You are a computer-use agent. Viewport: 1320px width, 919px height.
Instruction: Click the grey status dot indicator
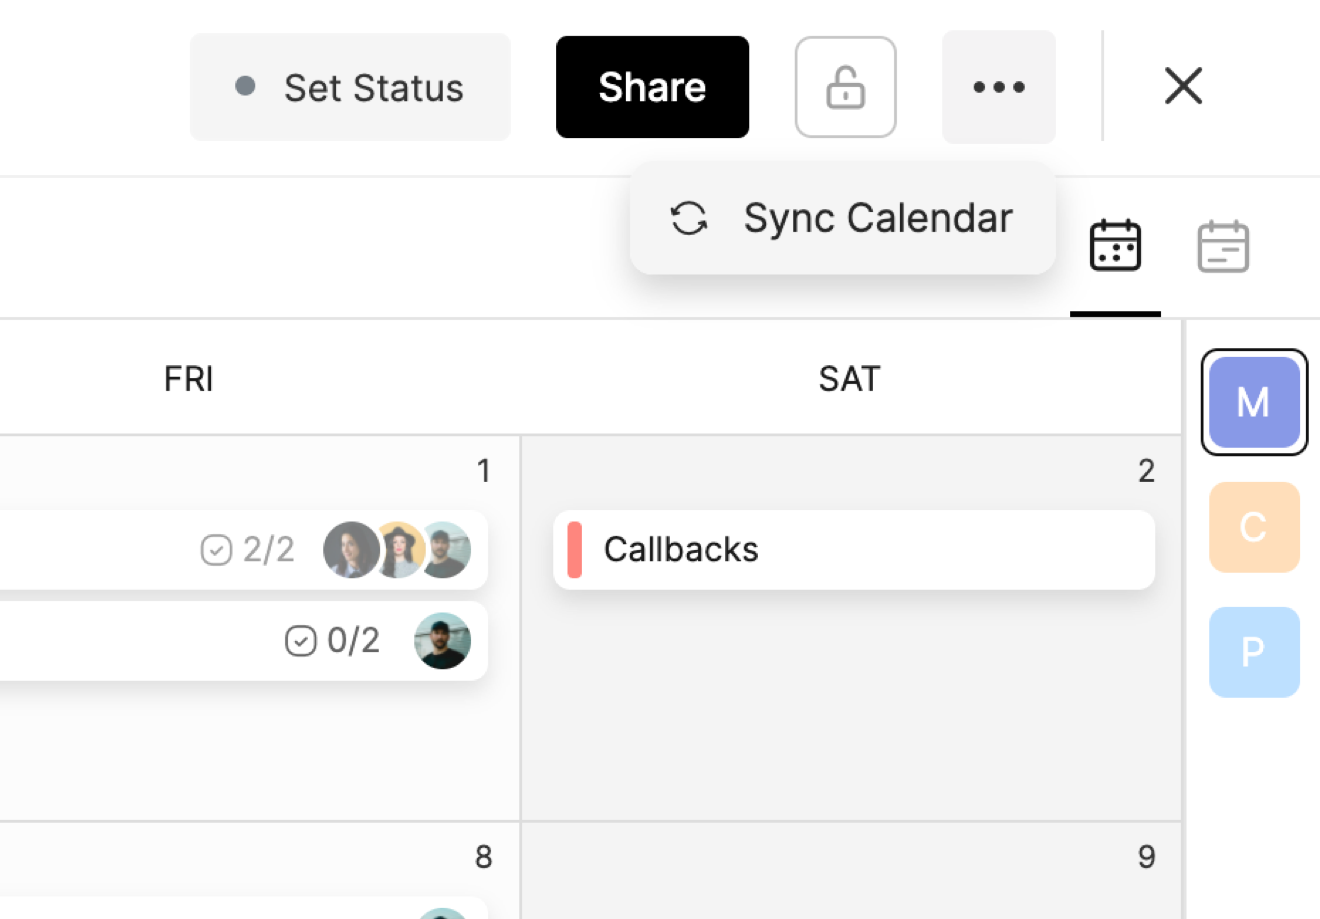(245, 86)
